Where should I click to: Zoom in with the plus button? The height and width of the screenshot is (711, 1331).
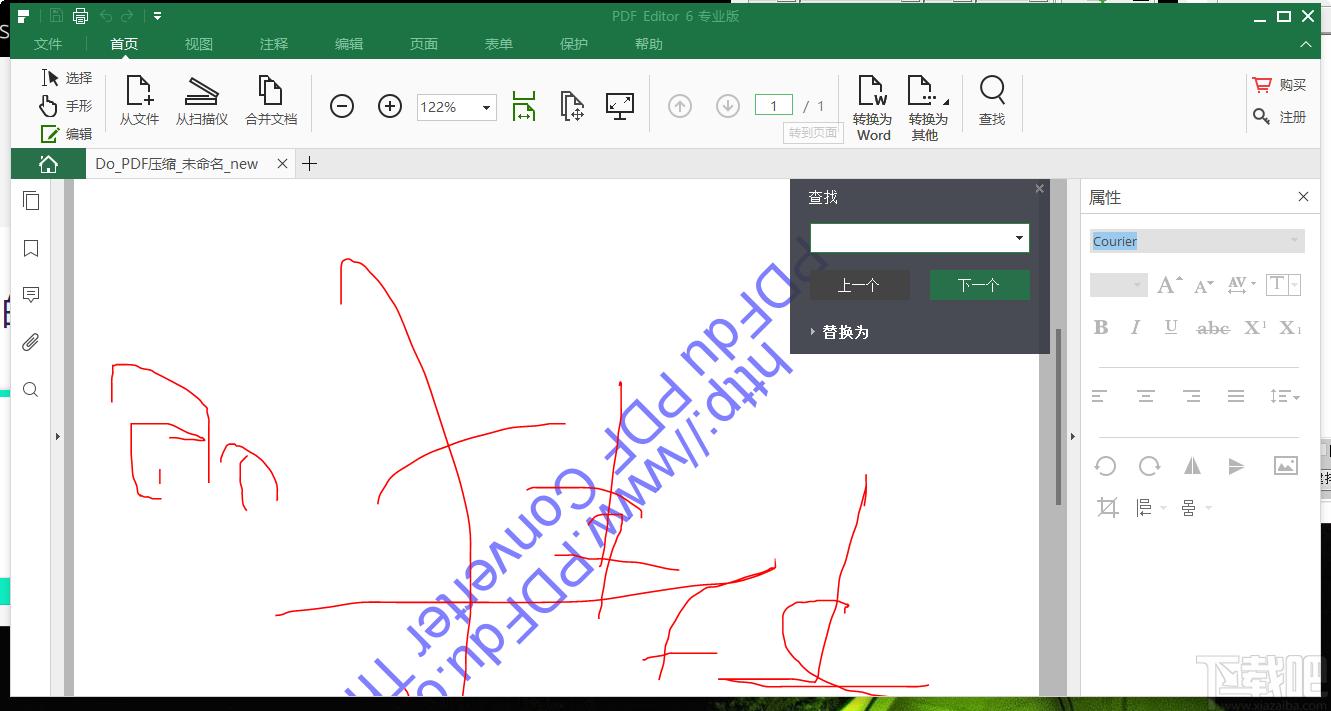(390, 106)
